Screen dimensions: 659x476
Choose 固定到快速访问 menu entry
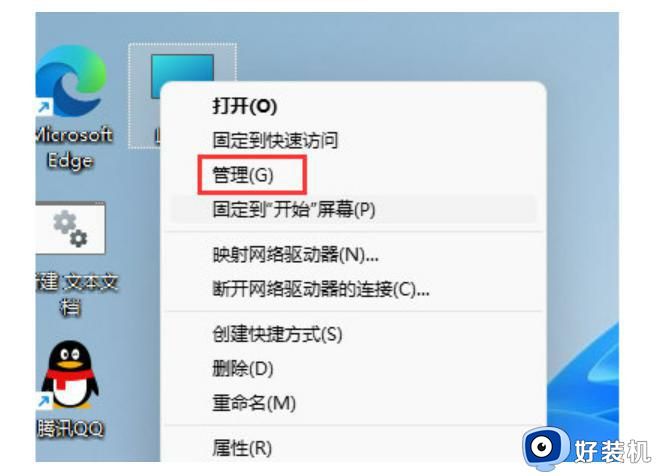click(275, 140)
